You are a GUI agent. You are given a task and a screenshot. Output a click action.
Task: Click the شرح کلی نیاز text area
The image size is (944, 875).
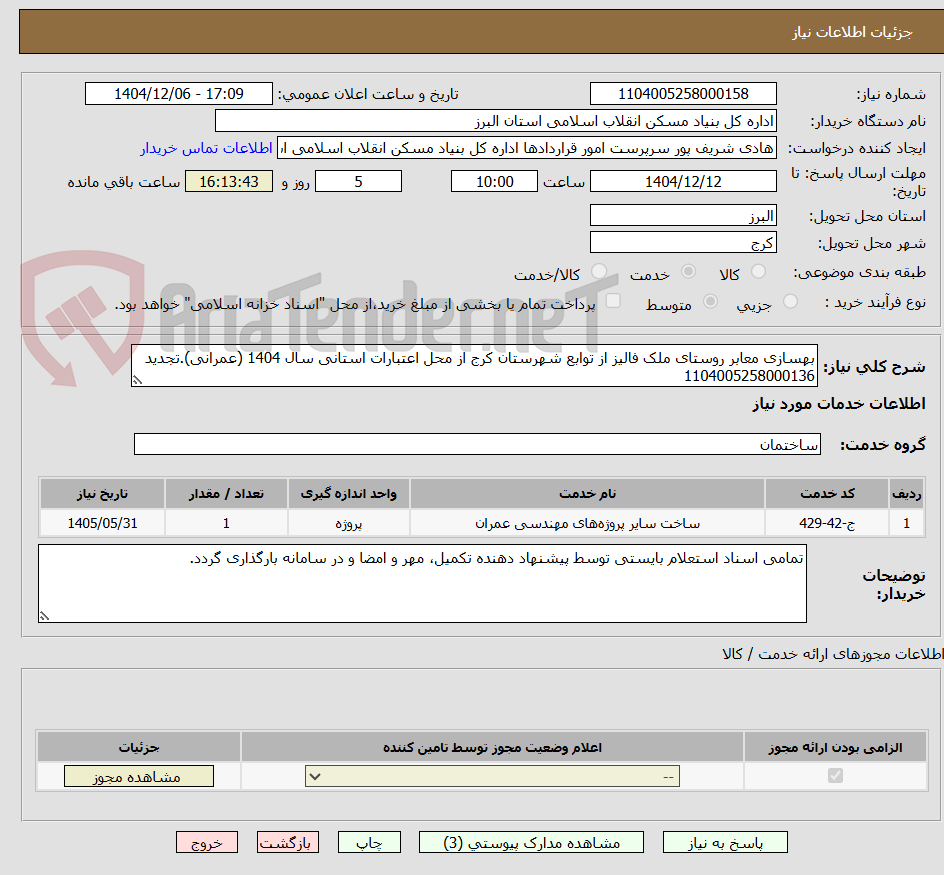point(474,366)
